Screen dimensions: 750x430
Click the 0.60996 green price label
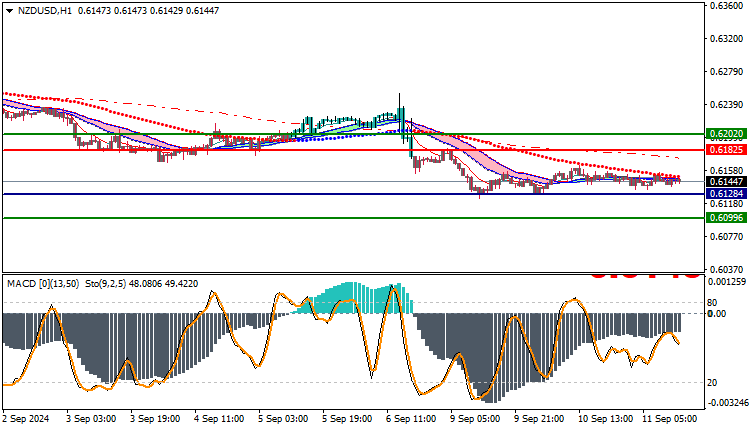[727, 218]
